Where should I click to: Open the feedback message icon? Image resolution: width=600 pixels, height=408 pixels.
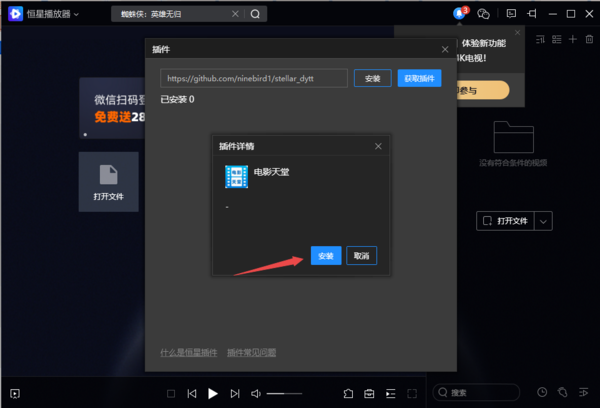pos(511,14)
